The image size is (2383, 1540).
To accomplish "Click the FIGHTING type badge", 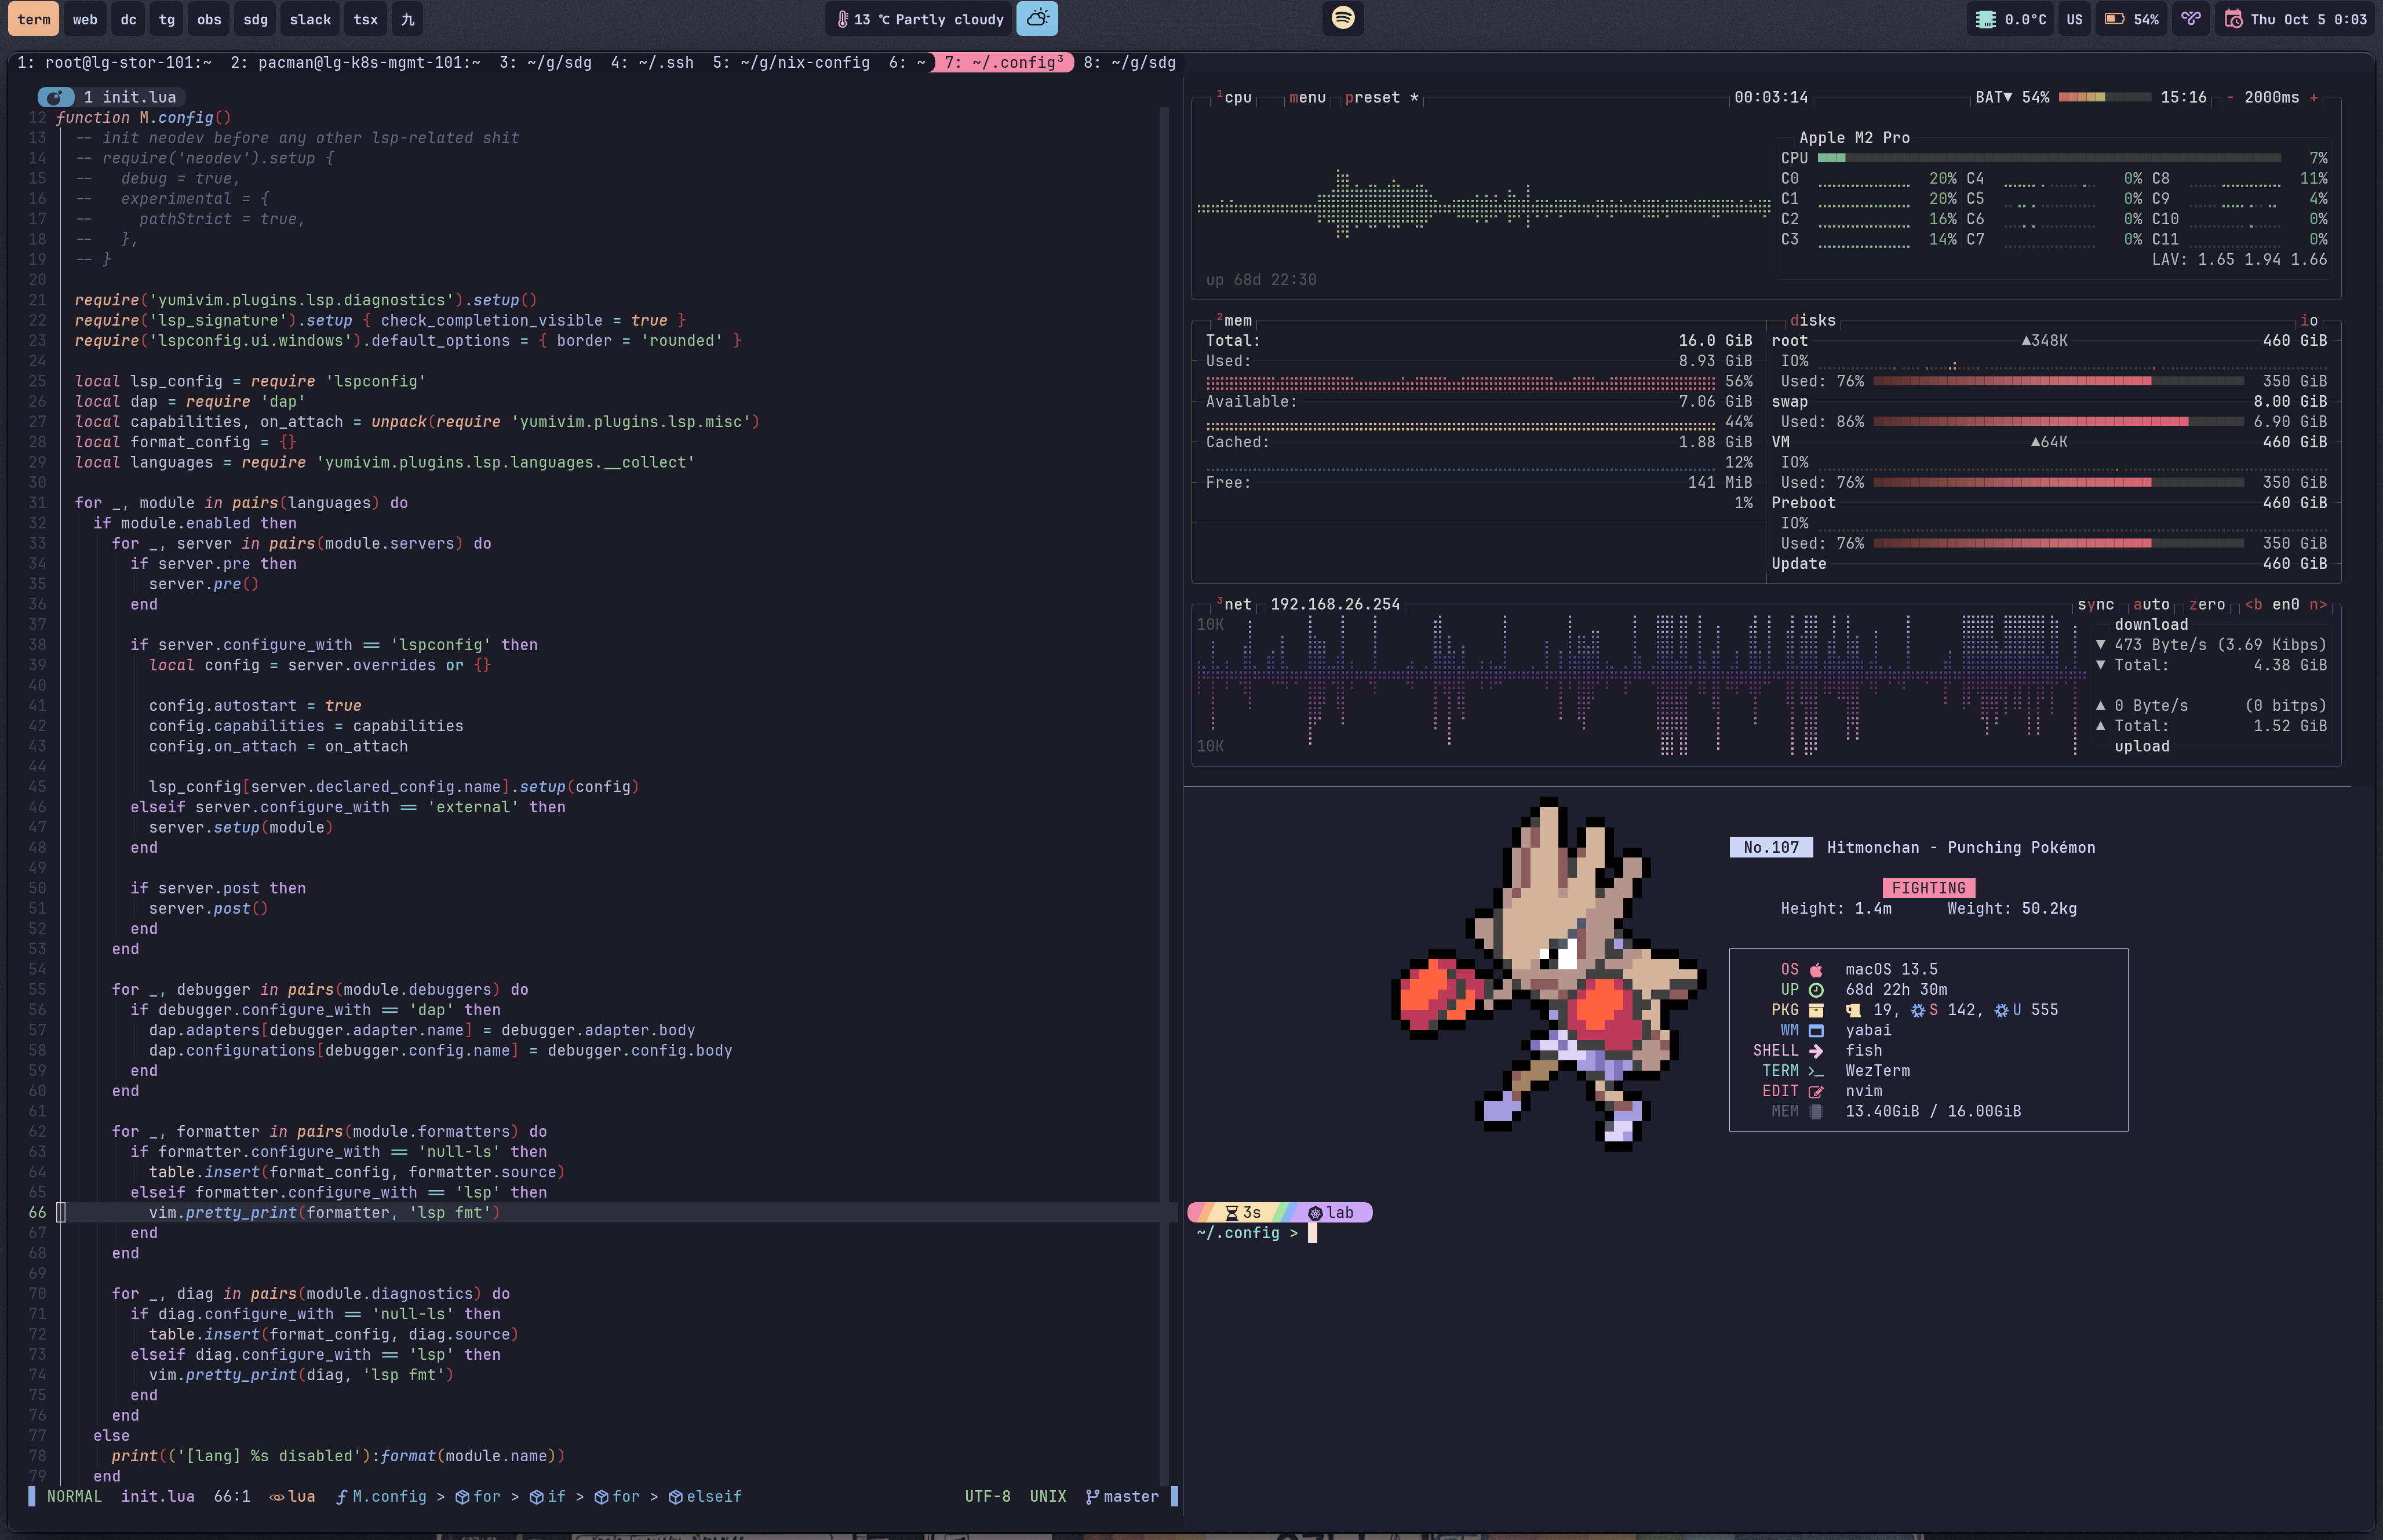I will [1928, 888].
